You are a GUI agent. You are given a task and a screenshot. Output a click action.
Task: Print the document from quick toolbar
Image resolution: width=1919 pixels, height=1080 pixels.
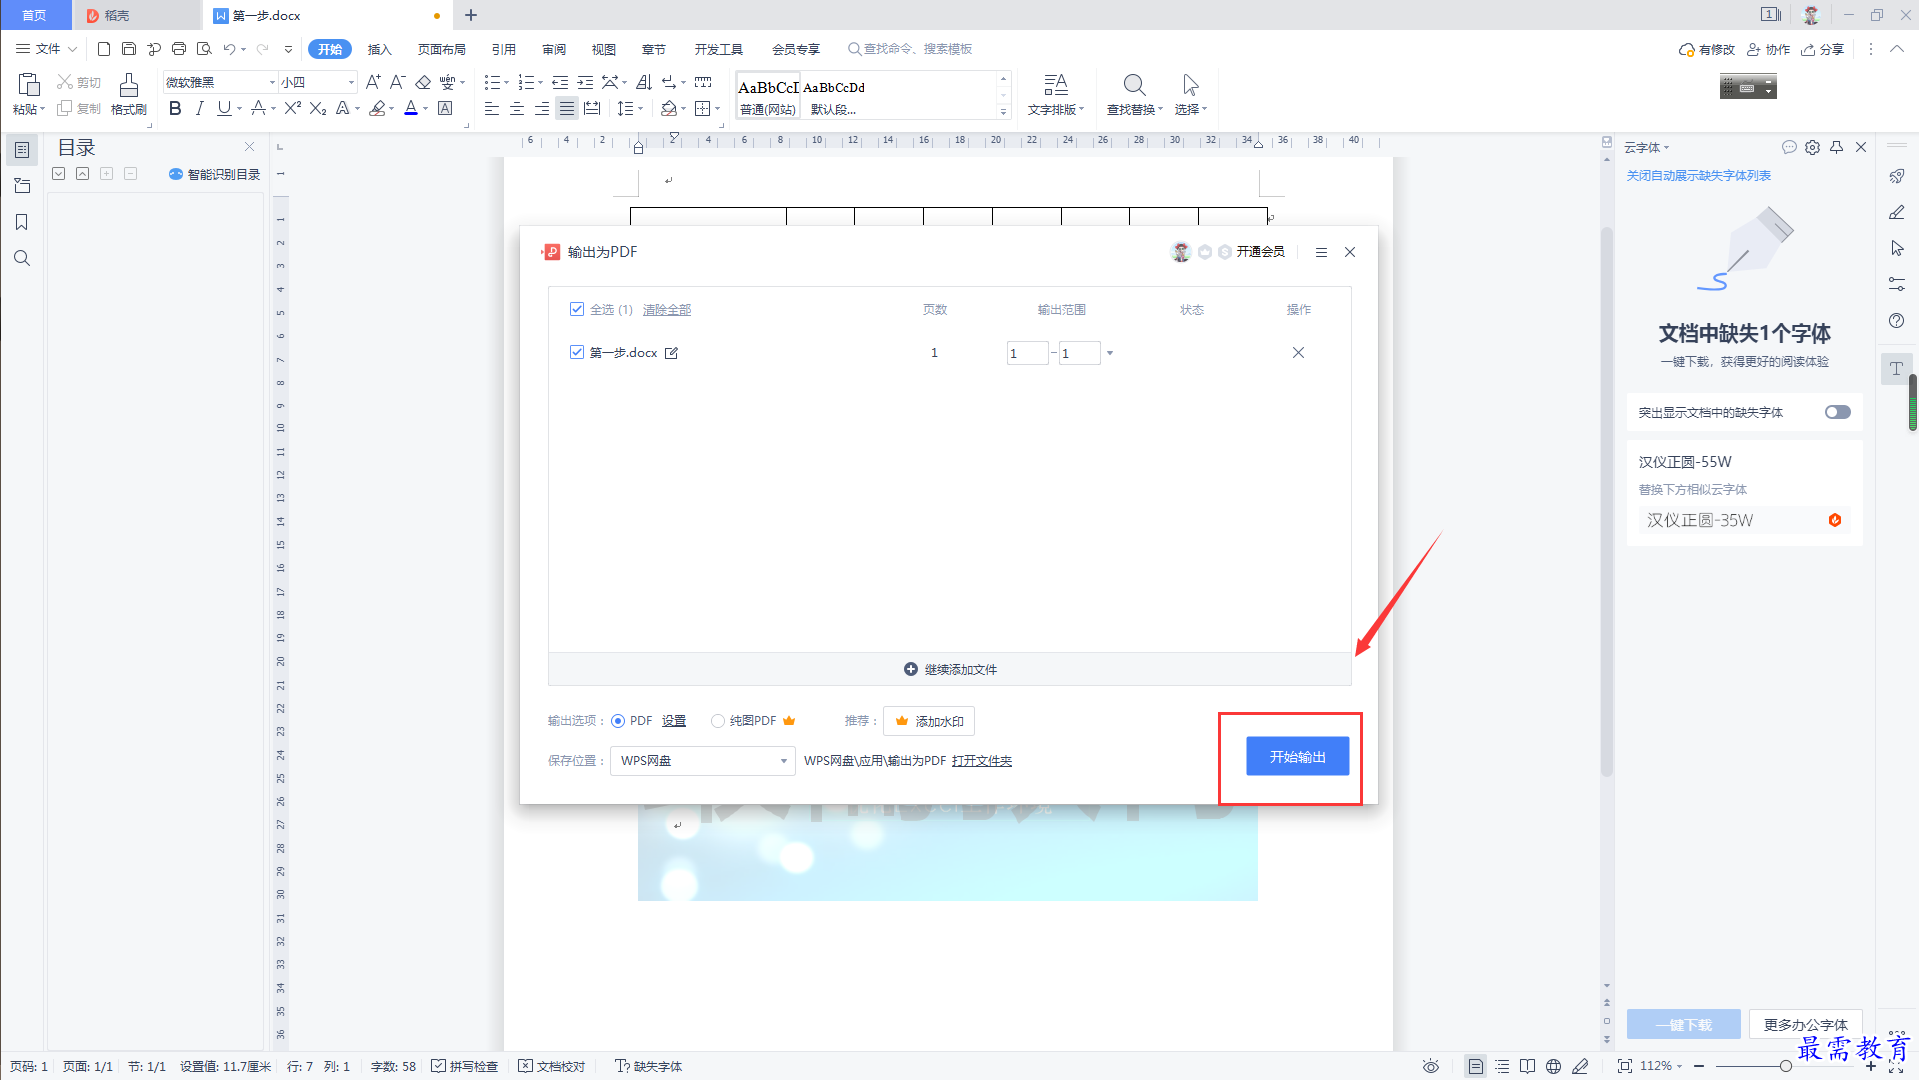(179, 49)
